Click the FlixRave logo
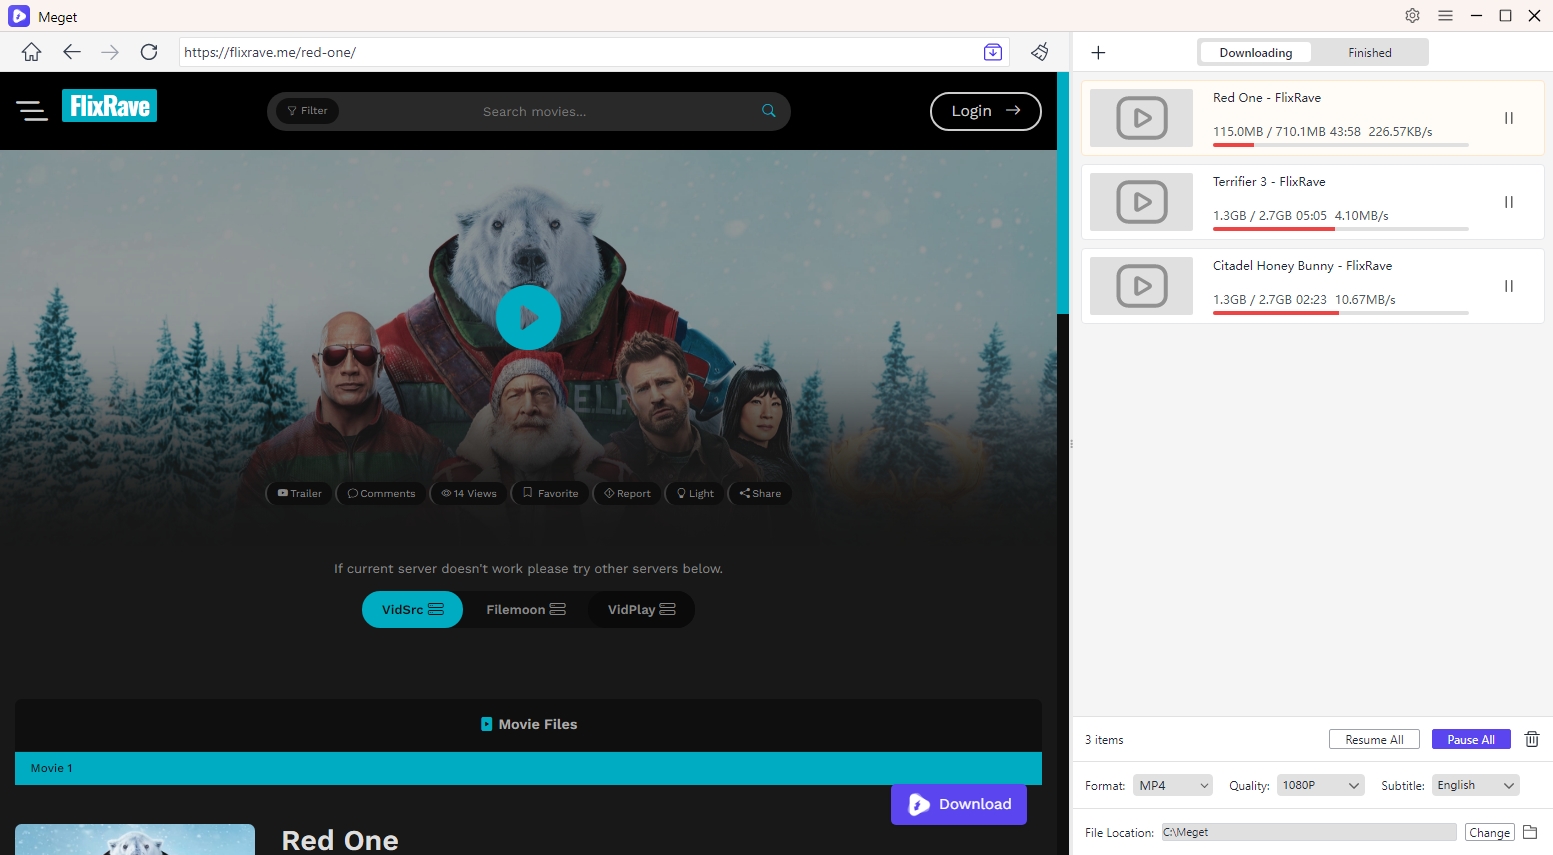1553x855 pixels. click(110, 106)
